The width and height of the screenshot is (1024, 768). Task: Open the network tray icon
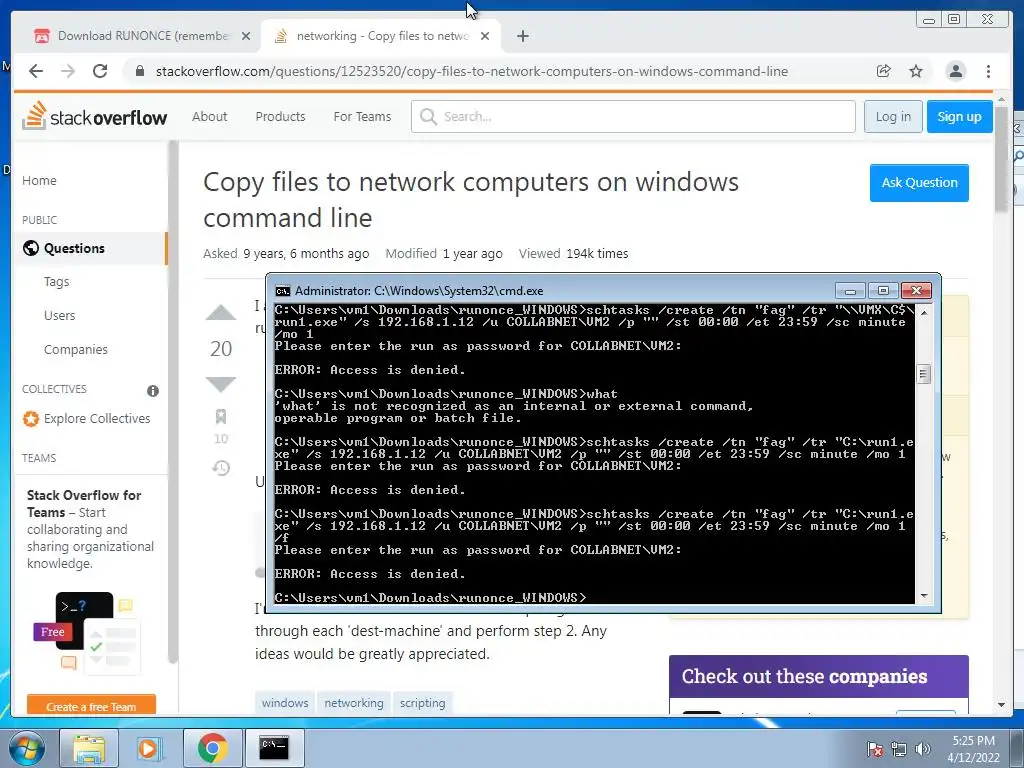click(899, 749)
